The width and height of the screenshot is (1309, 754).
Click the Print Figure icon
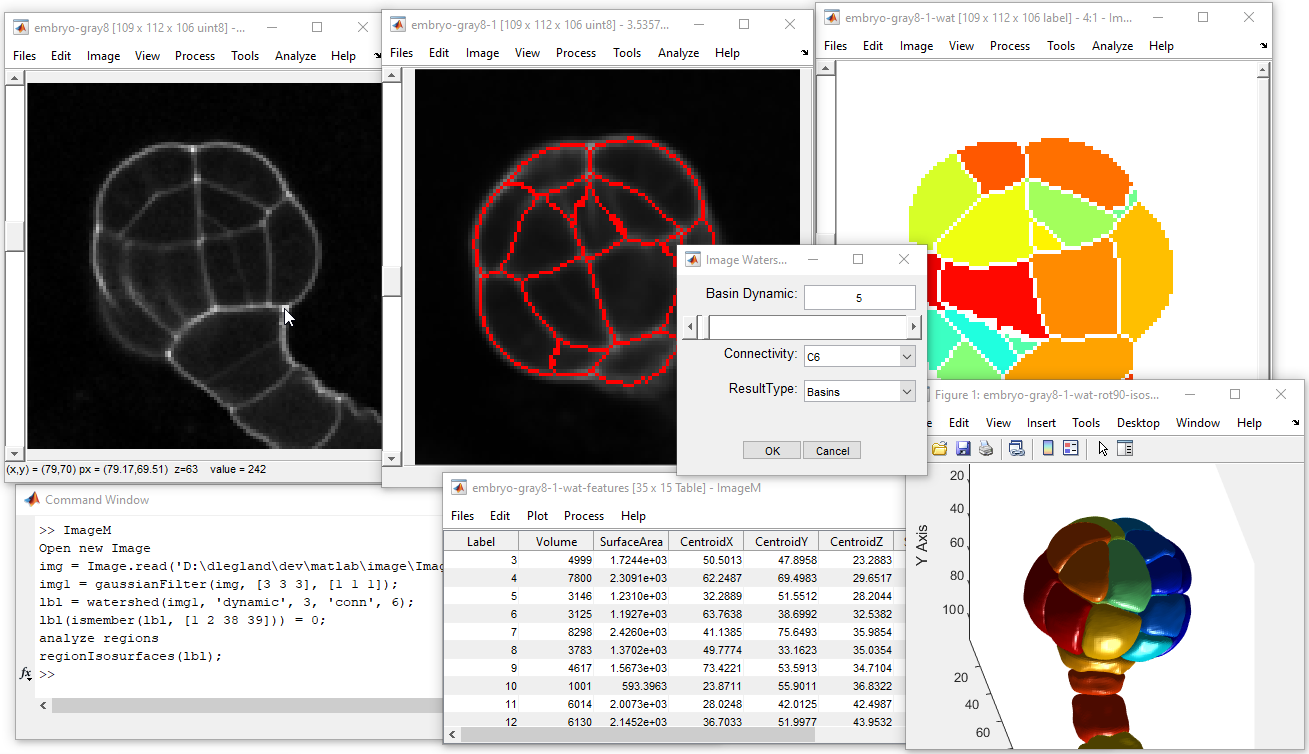(x=985, y=449)
